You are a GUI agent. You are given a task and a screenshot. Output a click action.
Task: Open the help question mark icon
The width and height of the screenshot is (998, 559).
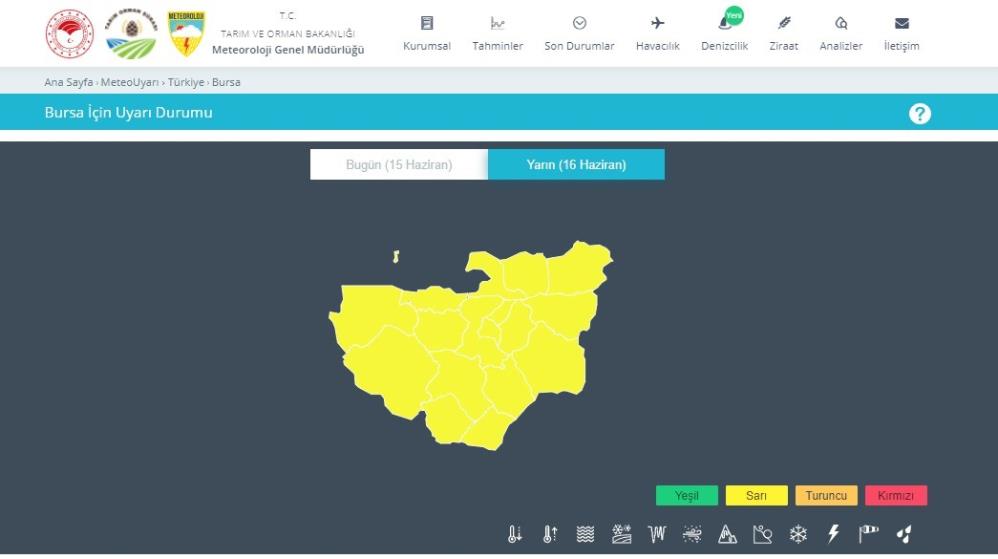coord(920,114)
